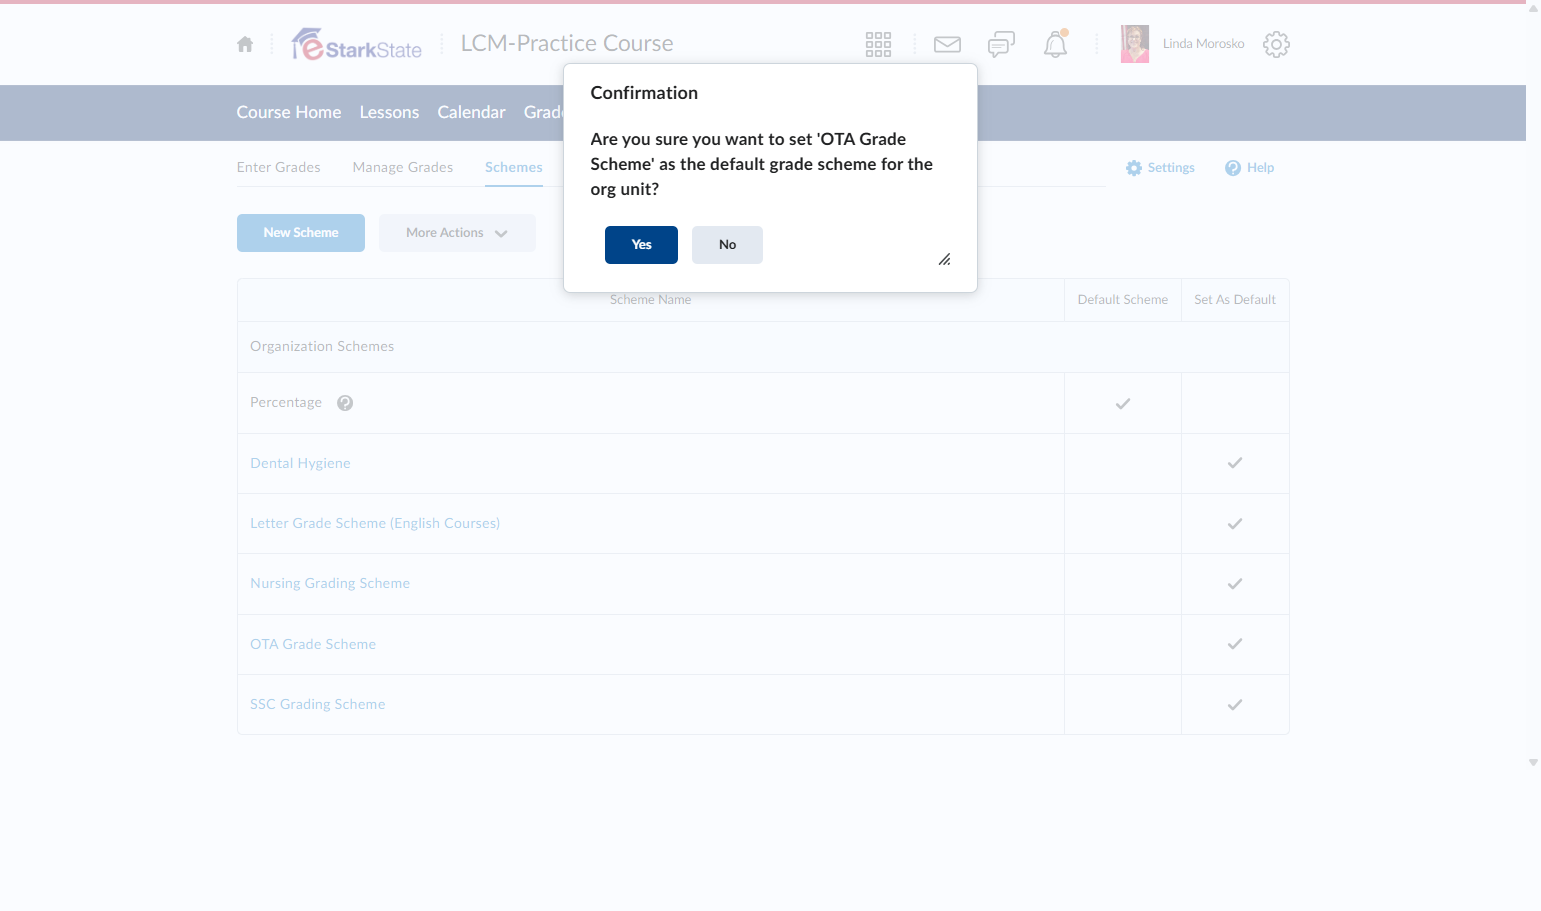This screenshot has width=1541, height=911.
Task: Open the Settings link
Action: click(1171, 168)
